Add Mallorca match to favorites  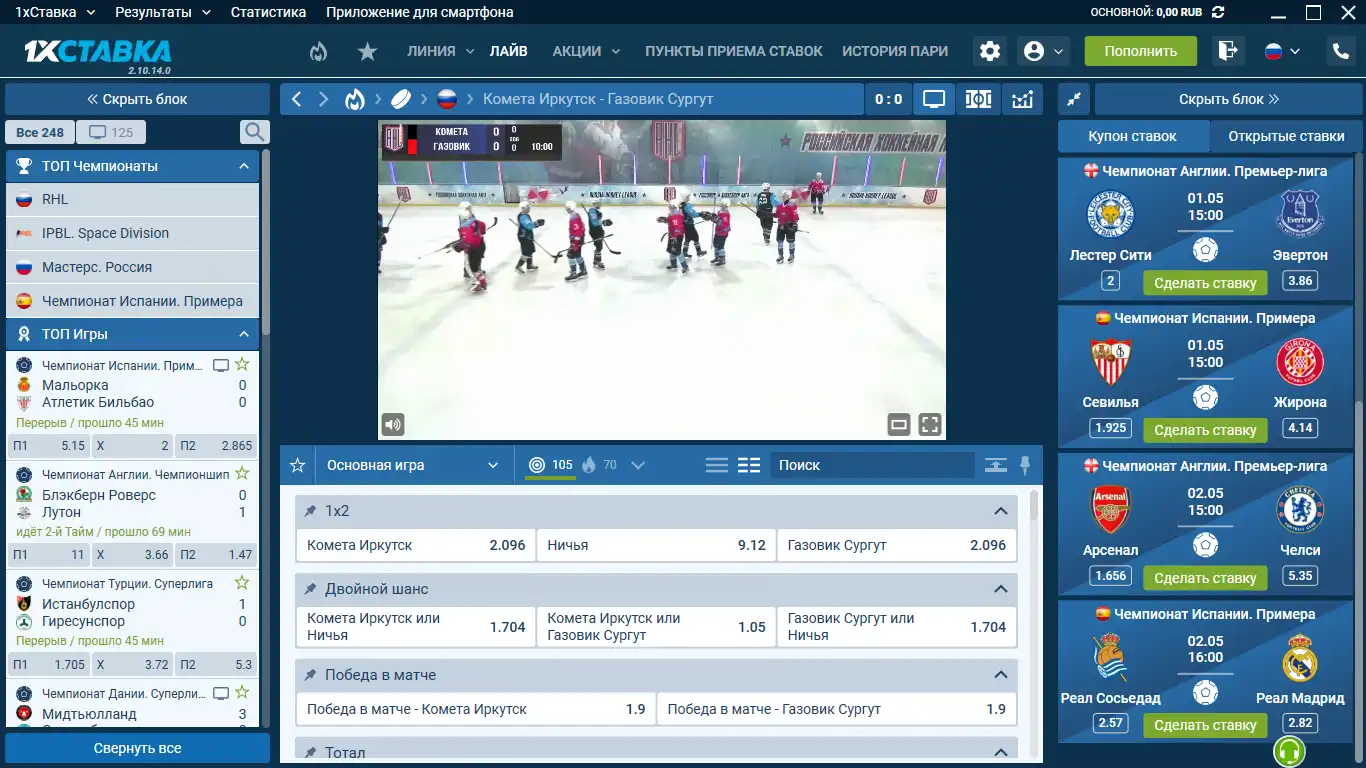tap(242, 365)
